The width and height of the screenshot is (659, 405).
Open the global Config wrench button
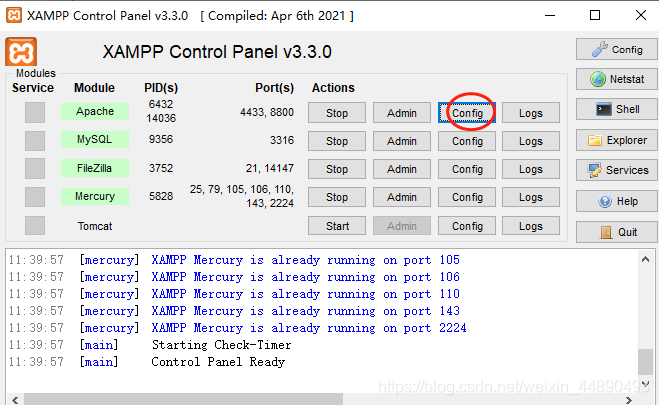coord(617,50)
